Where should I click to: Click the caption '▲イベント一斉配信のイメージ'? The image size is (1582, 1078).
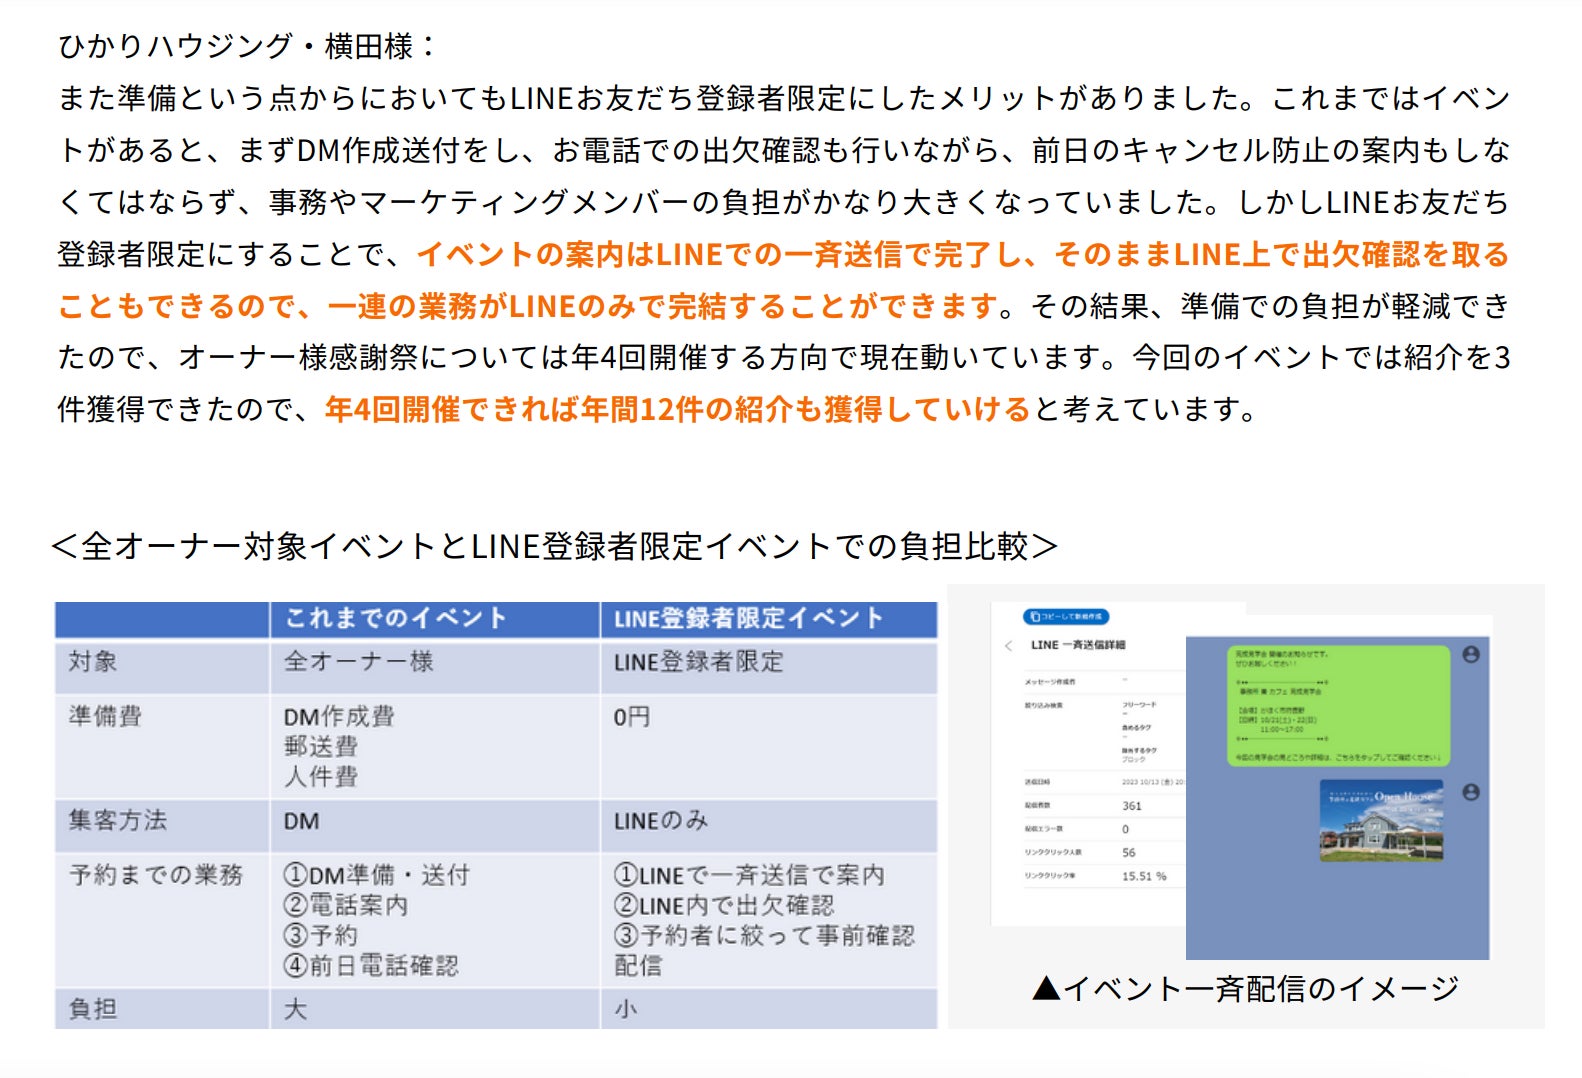1246,988
